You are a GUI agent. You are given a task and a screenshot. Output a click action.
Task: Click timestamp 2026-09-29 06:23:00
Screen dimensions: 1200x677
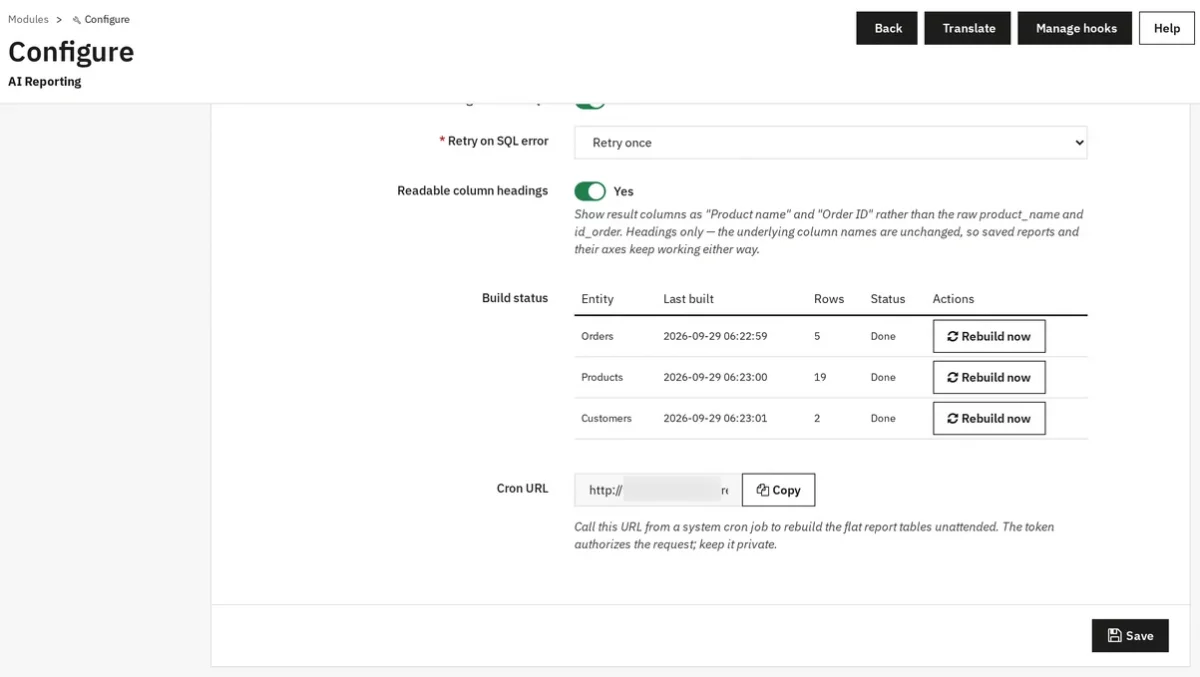point(715,377)
